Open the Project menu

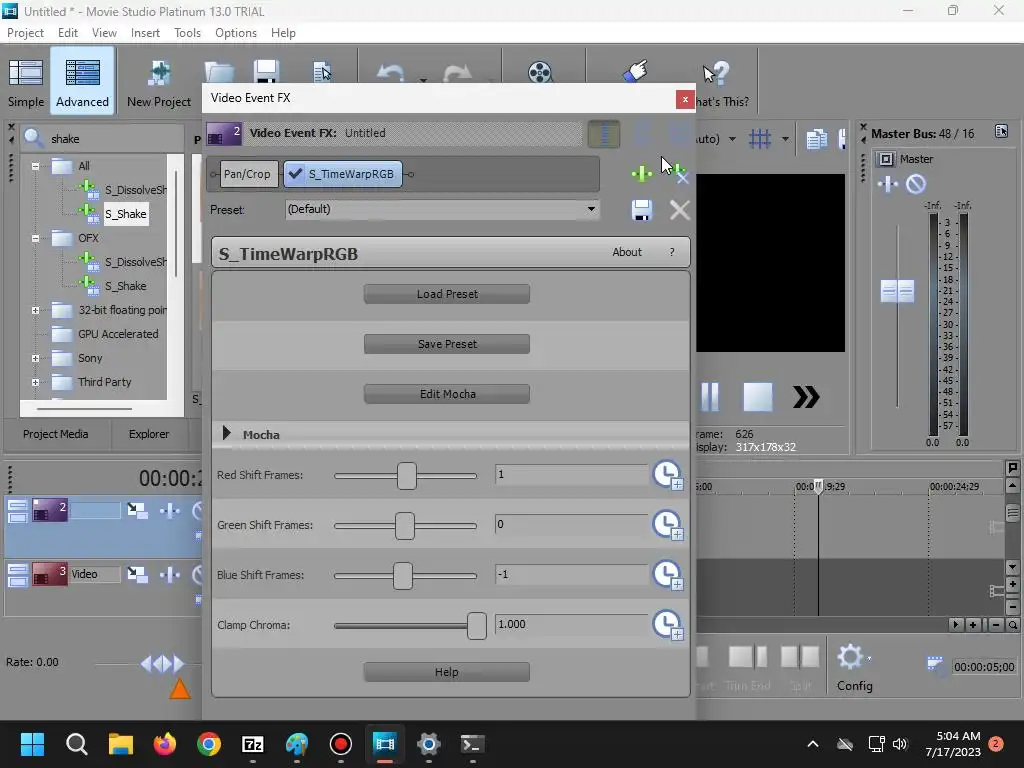pyautogui.click(x=25, y=33)
